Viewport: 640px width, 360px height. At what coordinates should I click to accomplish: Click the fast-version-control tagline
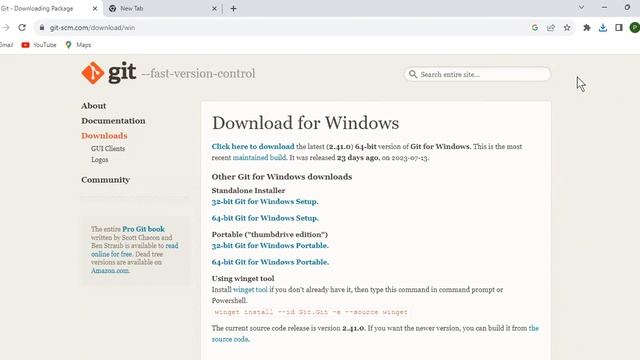point(198,73)
